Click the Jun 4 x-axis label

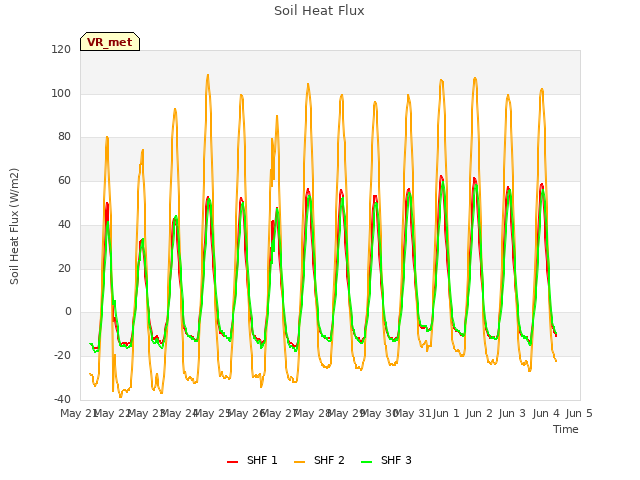point(546,413)
